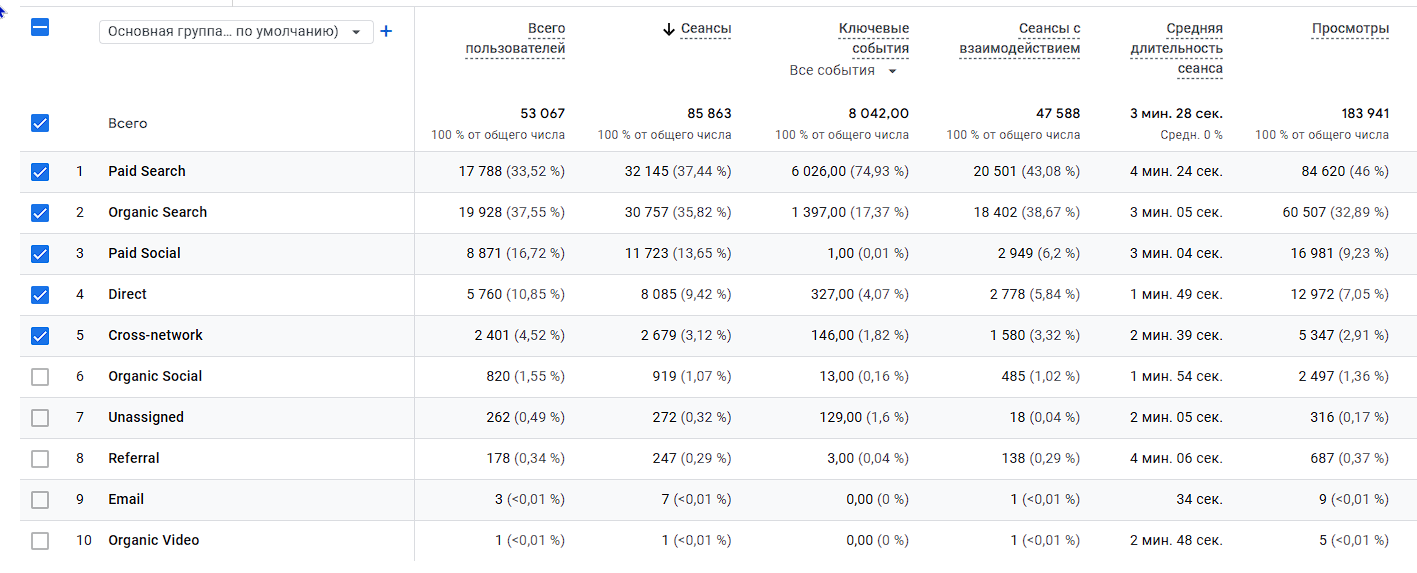Image resolution: width=1417 pixels, height=573 pixels.
Task: Sort by Сеансы с взаимодействием column
Action: coord(1019,39)
